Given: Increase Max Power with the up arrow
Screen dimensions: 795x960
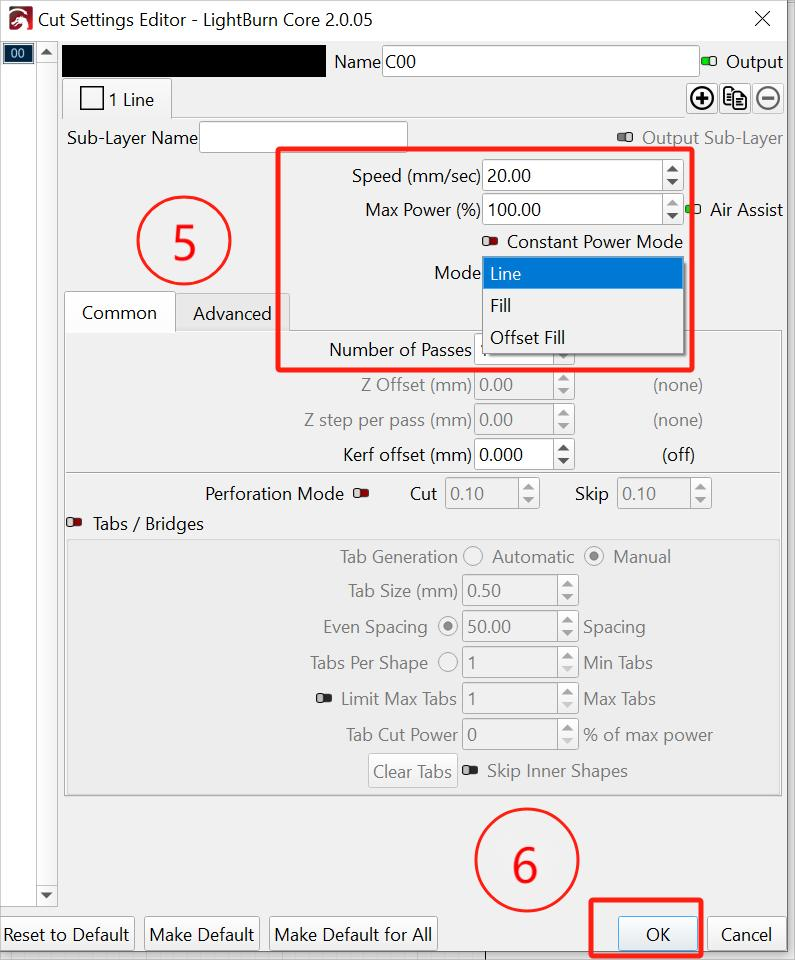Looking at the screenshot, I should click(672, 203).
